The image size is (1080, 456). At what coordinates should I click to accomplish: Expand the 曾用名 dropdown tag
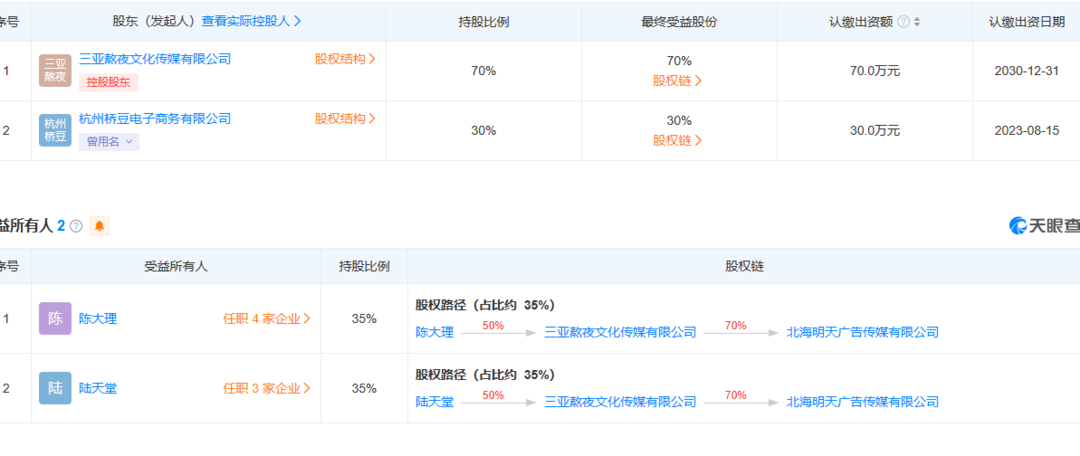coord(108,142)
